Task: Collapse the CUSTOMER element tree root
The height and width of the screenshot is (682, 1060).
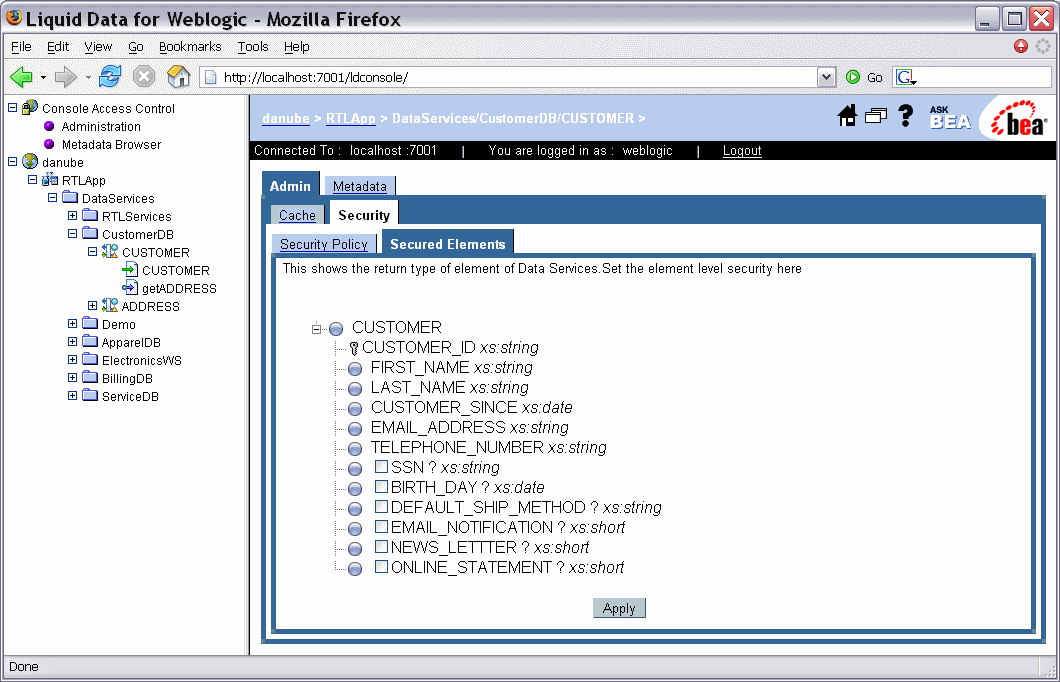Action: 316,329
